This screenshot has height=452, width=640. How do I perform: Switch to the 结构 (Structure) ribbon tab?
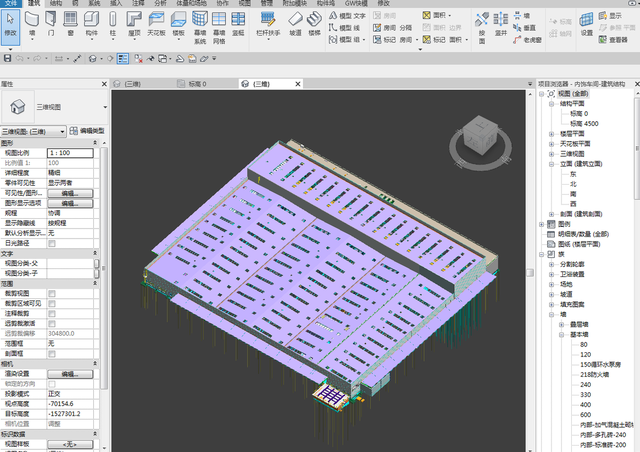click(56, 3)
